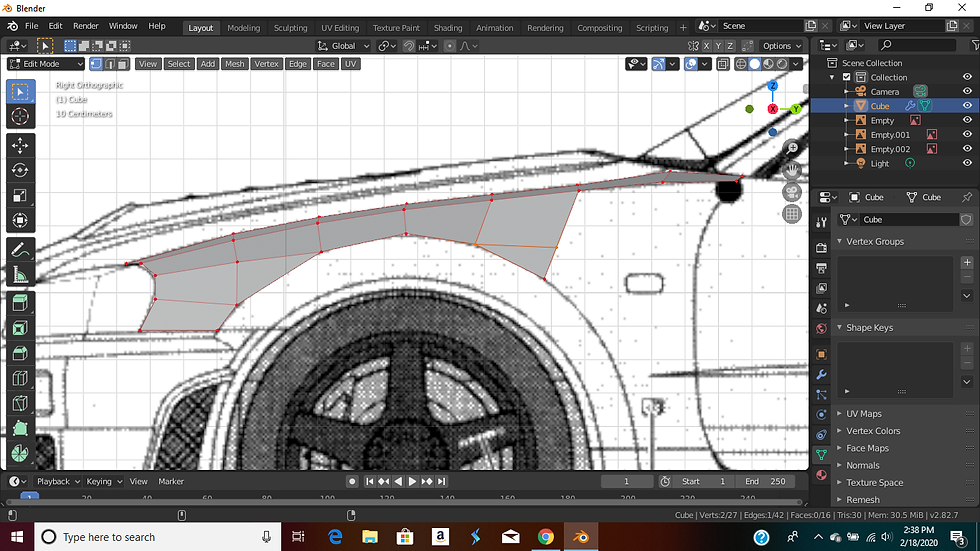Pick the Scale tool

(x=20, y=196)
